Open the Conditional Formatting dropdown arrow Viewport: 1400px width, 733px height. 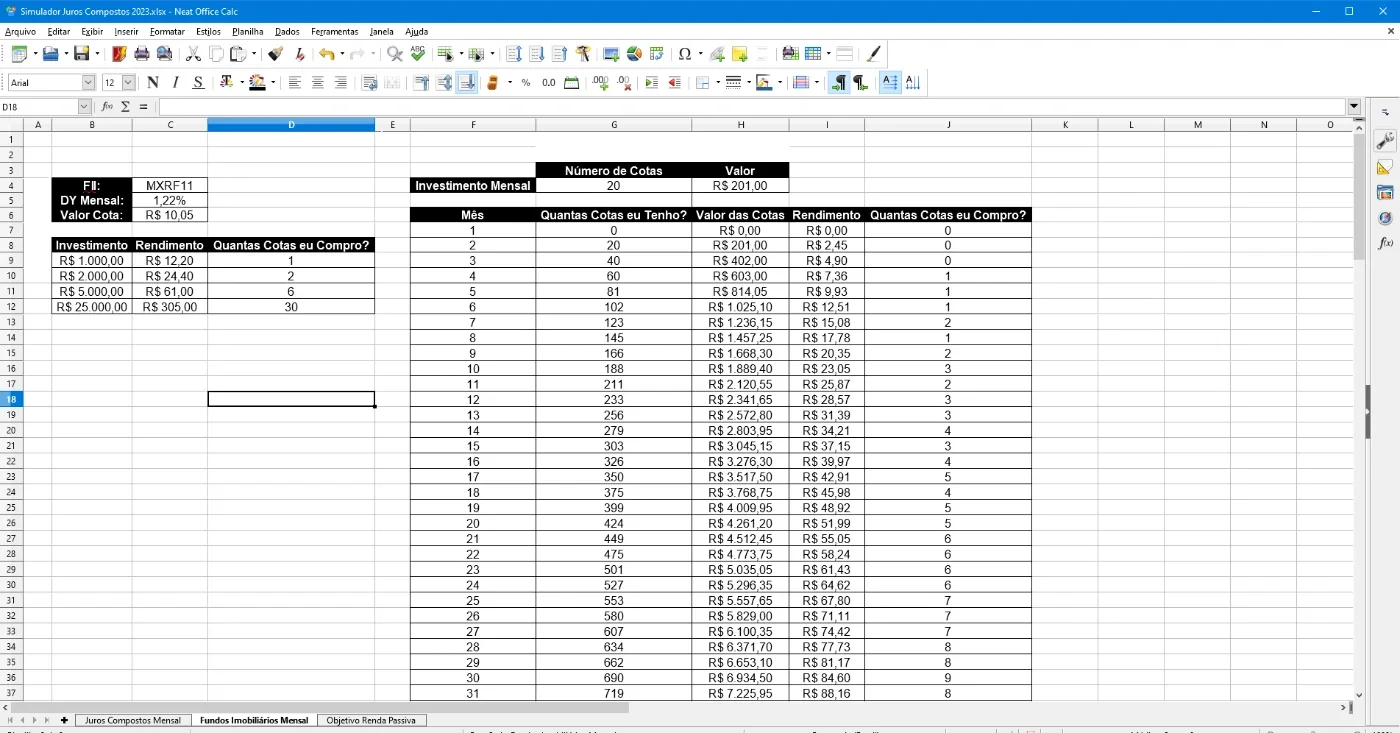tap(817, 83)
